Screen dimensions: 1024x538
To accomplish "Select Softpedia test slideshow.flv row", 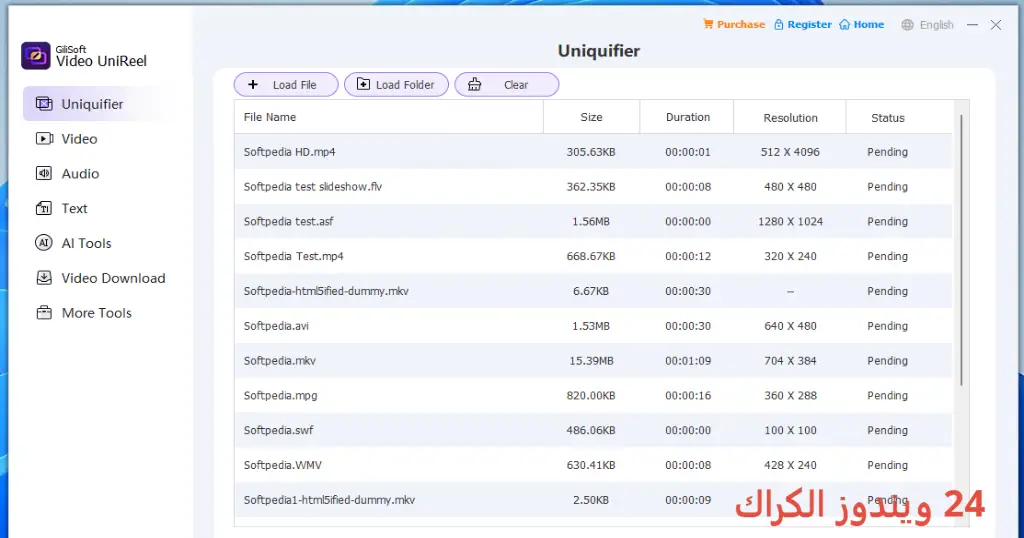I will [593, 186].
